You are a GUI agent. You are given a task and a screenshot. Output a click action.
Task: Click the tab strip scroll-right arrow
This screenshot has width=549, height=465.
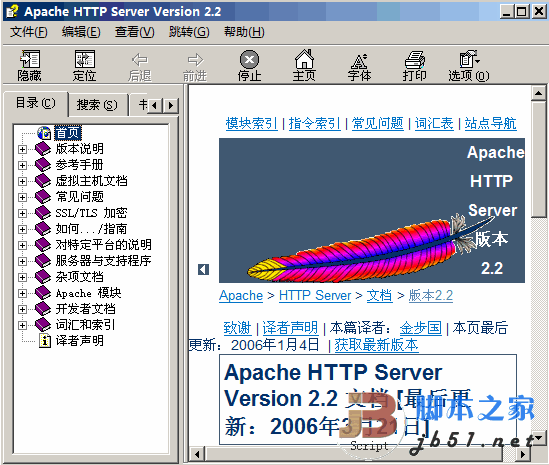click(171, 105)
